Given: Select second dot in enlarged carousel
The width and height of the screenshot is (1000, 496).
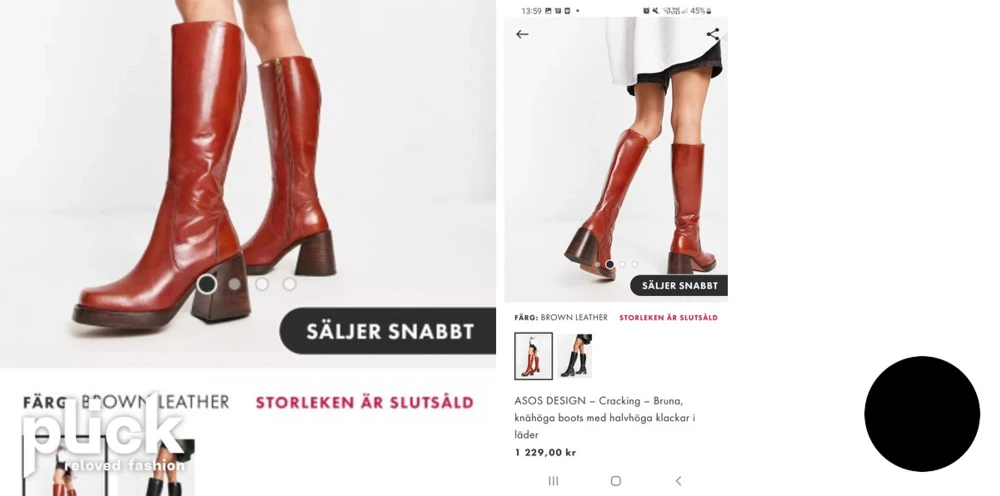Looking at the screenshot, I should pos(235,284).
